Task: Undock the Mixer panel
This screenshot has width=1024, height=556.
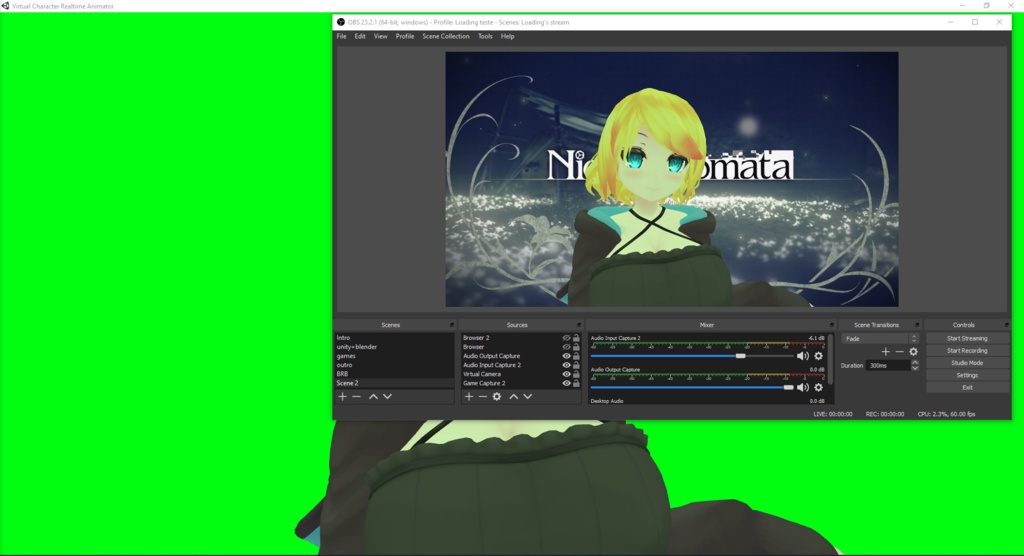Action: 831,325
